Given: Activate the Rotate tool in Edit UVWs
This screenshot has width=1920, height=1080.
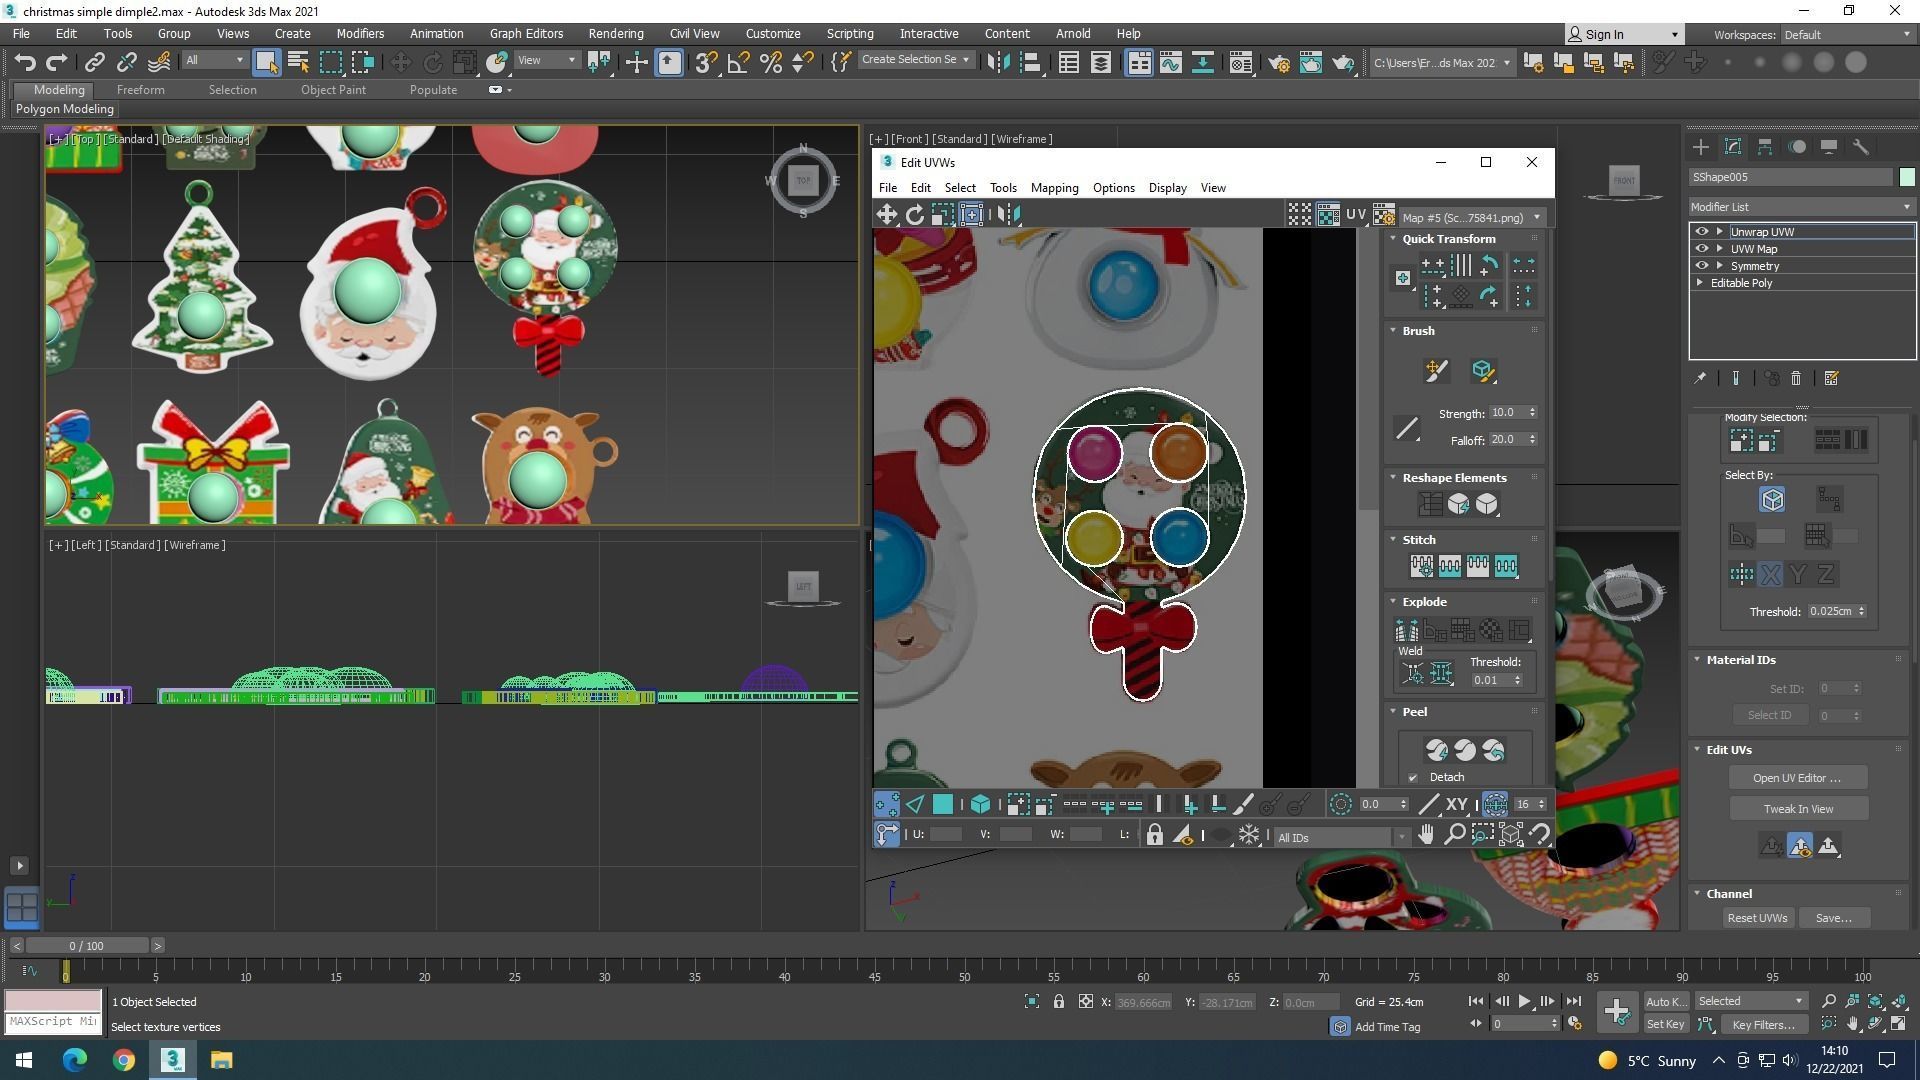Looking at the screenshot, I should click(x=914, y=214).
